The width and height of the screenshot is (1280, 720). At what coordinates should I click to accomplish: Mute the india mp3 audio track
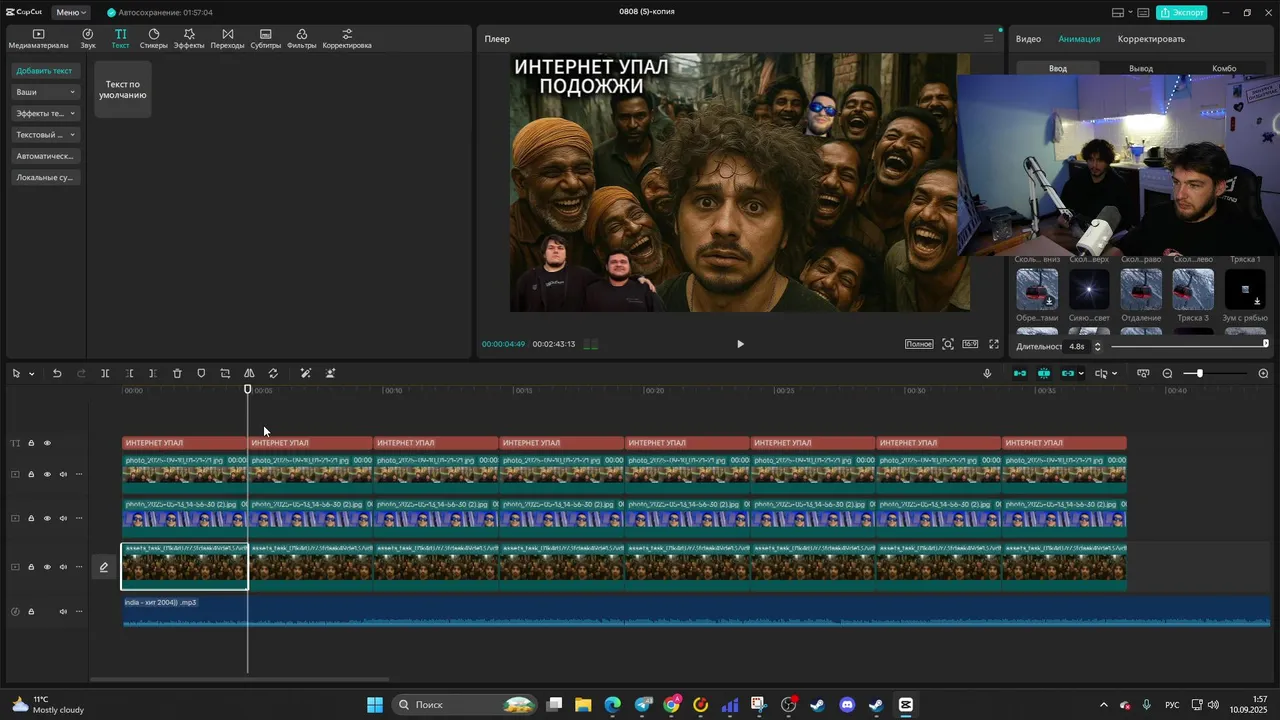point(63,611)
